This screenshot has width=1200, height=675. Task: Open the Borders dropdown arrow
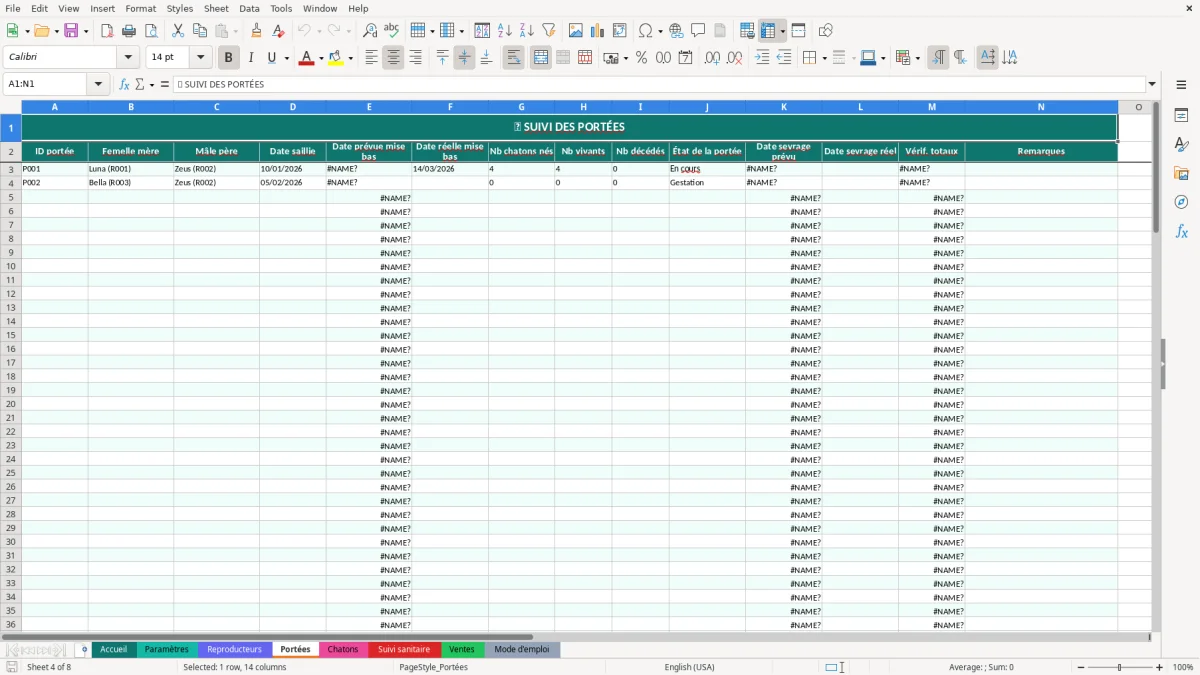tap(824, 58)
